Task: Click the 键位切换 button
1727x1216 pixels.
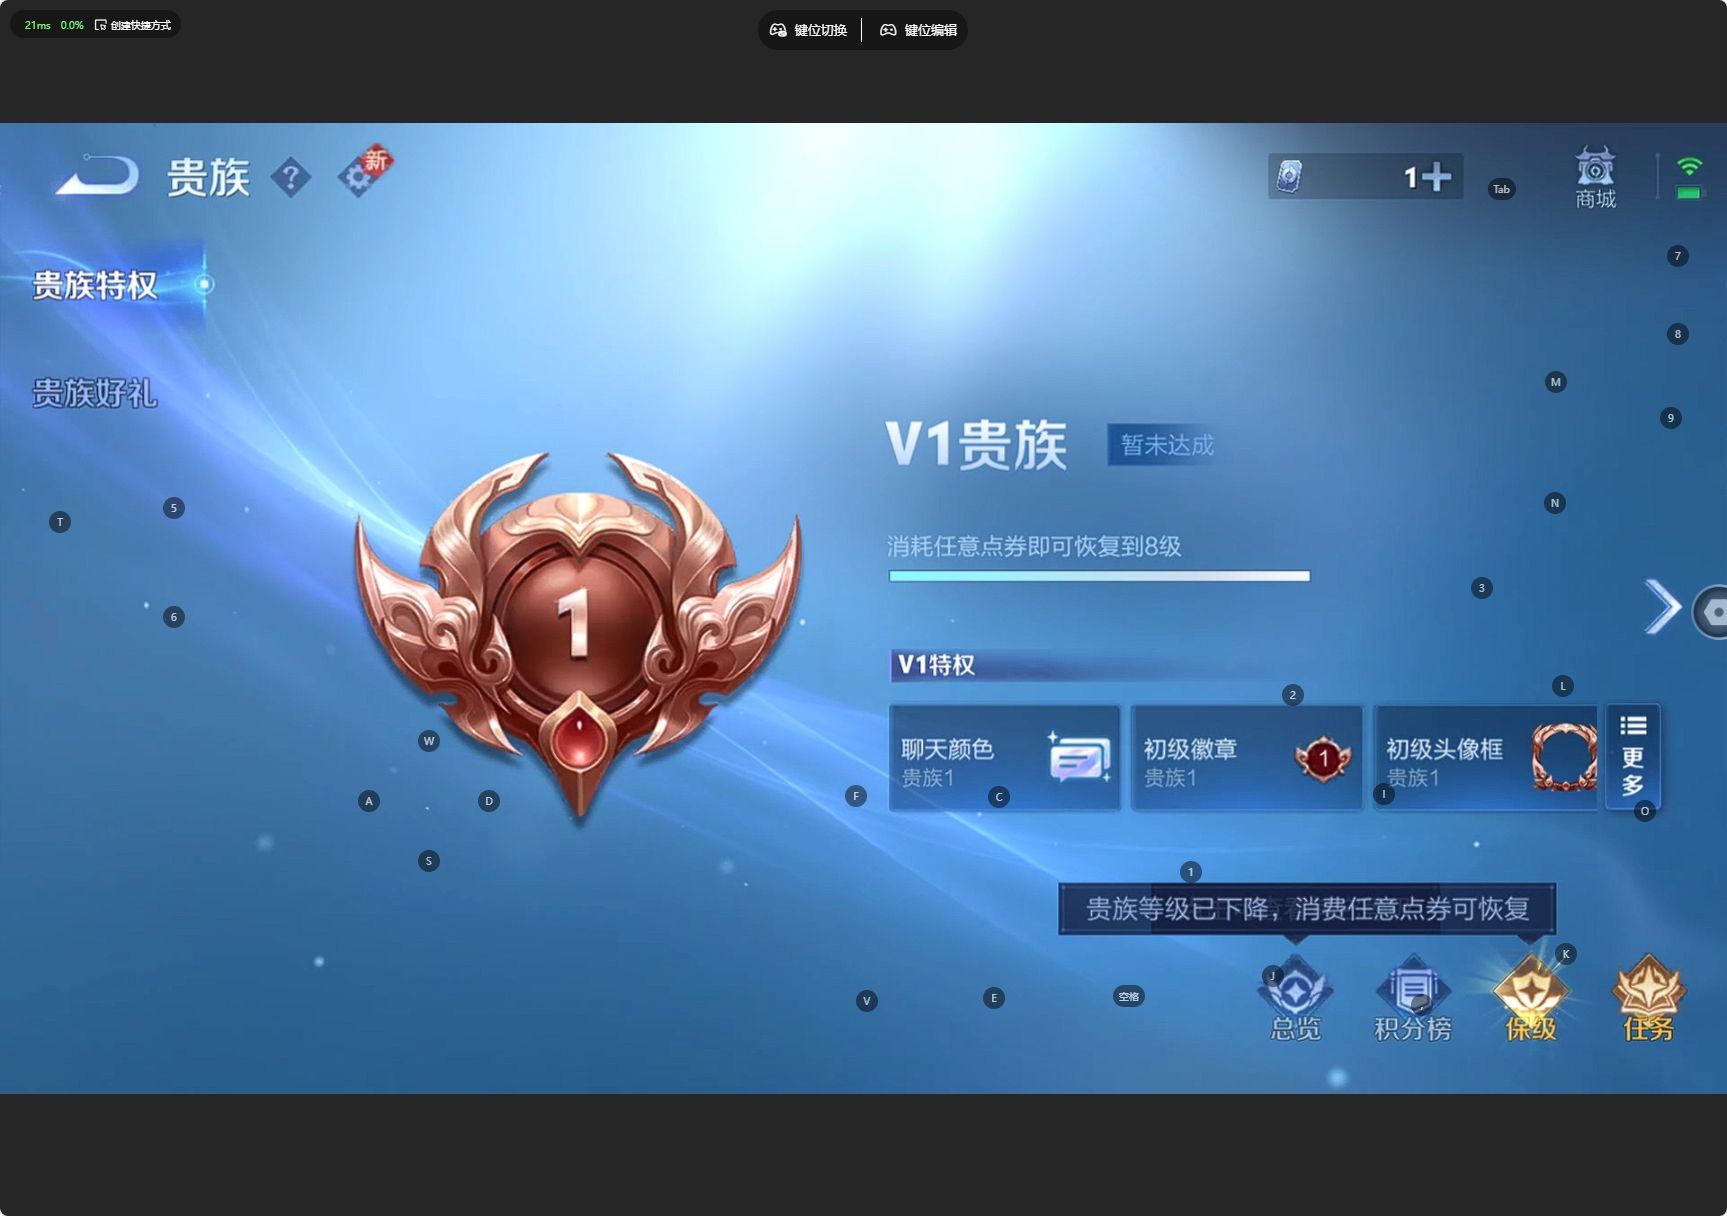Action: tap(810, 30)
